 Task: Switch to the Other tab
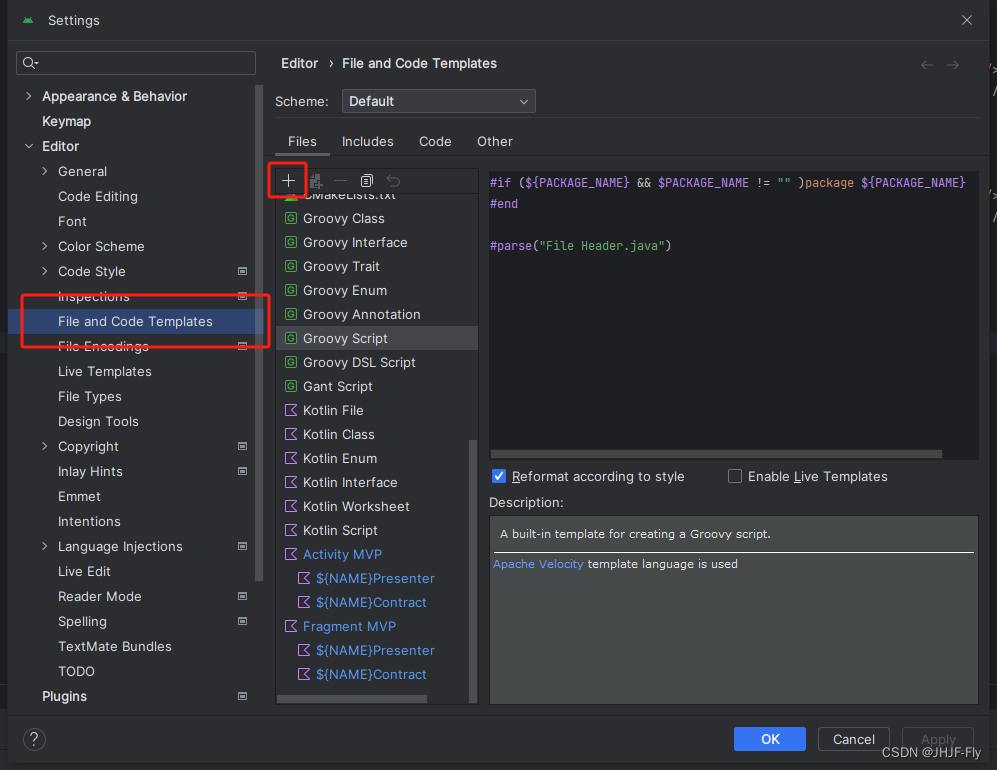(x=495, y=141)
